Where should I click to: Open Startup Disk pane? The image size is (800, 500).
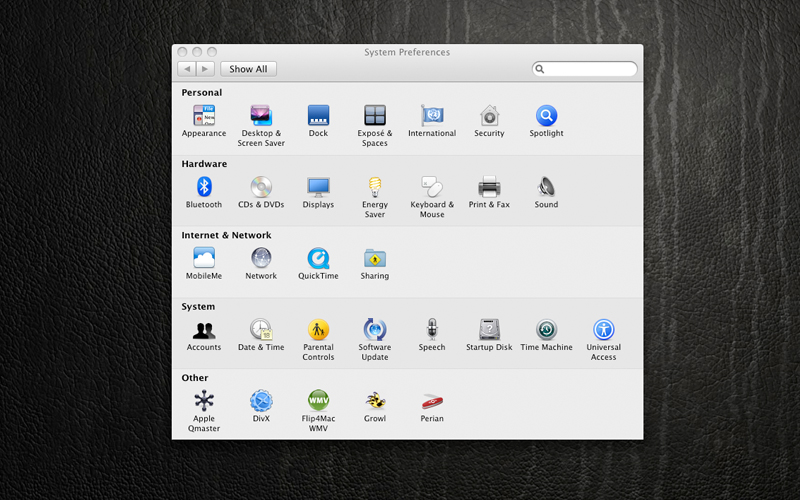(x=489, y=330)
